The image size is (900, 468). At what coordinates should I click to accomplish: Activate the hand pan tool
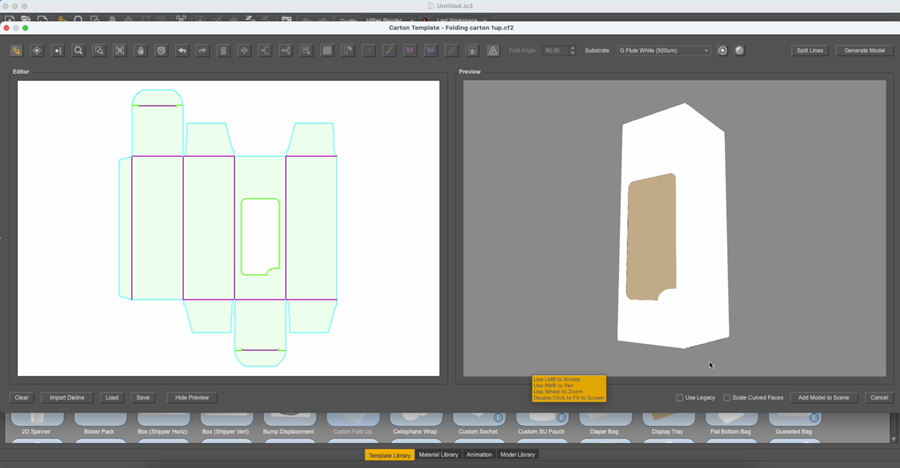click(x=141, y=51)
